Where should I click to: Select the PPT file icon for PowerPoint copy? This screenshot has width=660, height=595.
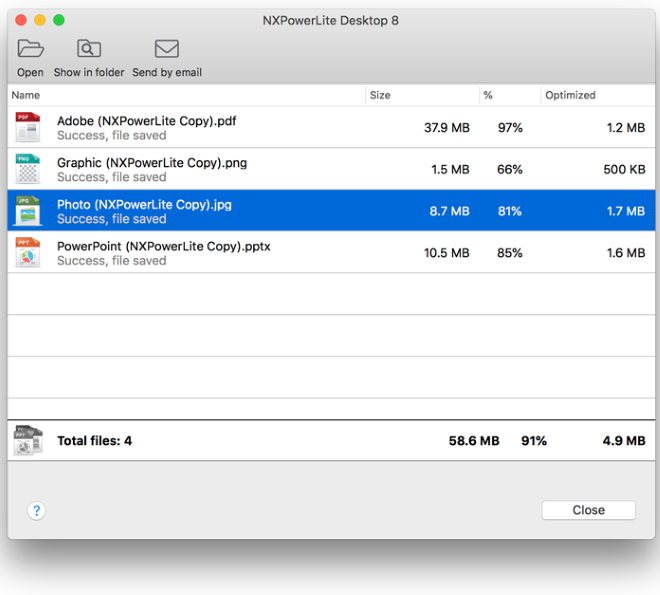28,252
